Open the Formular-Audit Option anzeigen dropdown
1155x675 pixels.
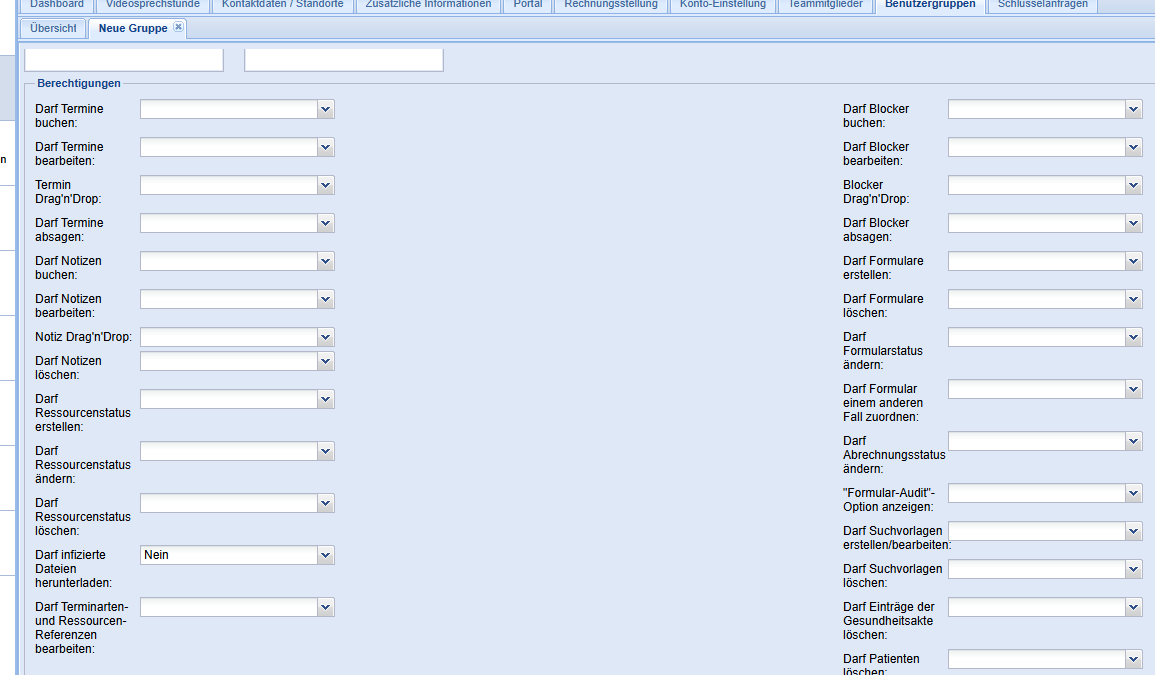point(1133,493)
